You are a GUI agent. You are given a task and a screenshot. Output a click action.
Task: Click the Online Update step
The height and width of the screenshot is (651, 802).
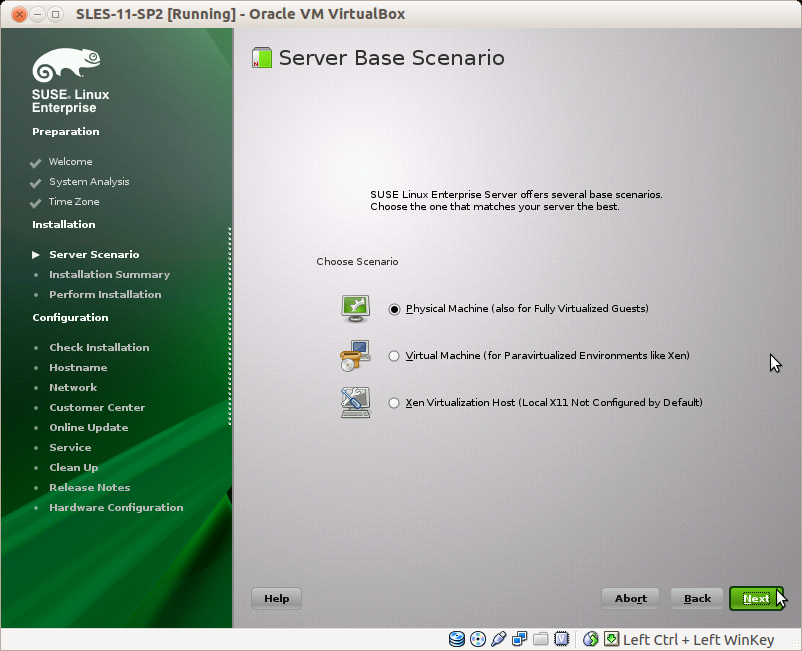(88, 428)
